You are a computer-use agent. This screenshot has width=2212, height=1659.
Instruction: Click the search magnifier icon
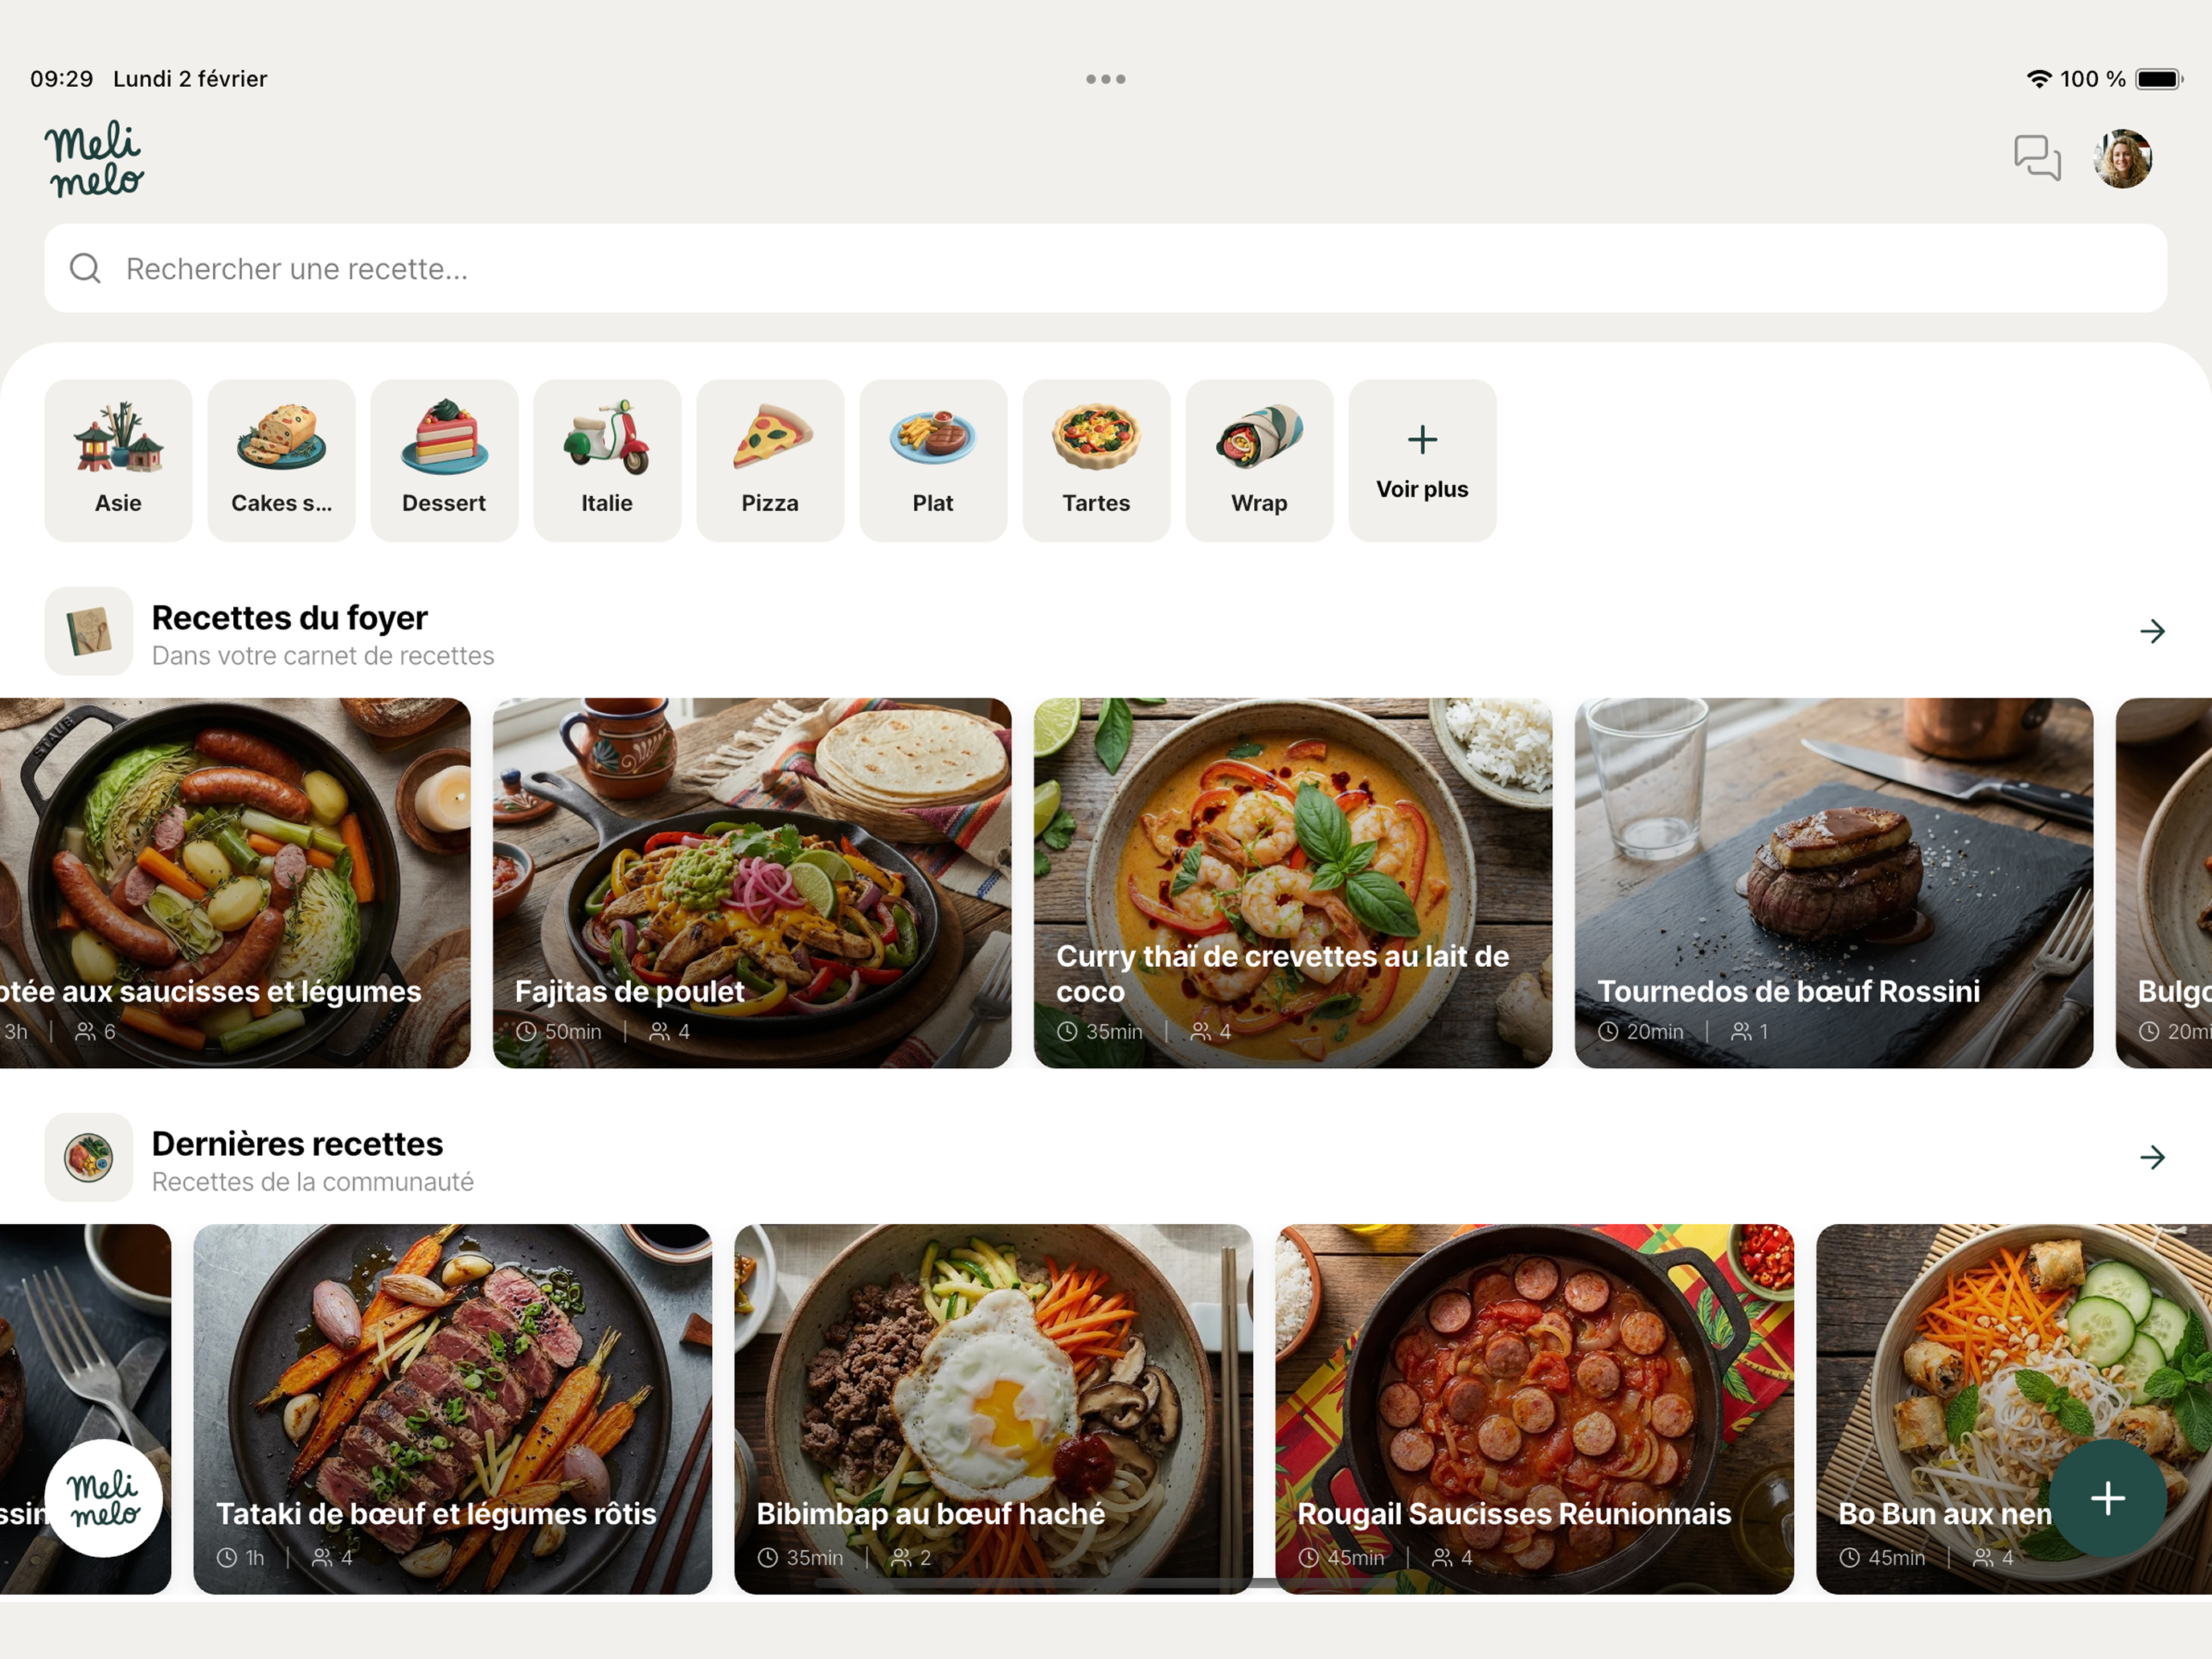point(85,268)
